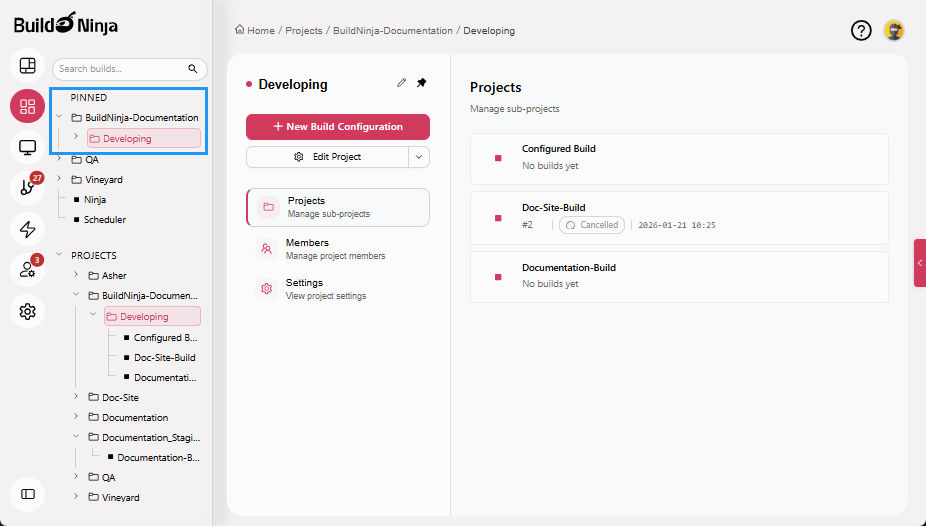Click the Edit Project button

click(327, 157)
